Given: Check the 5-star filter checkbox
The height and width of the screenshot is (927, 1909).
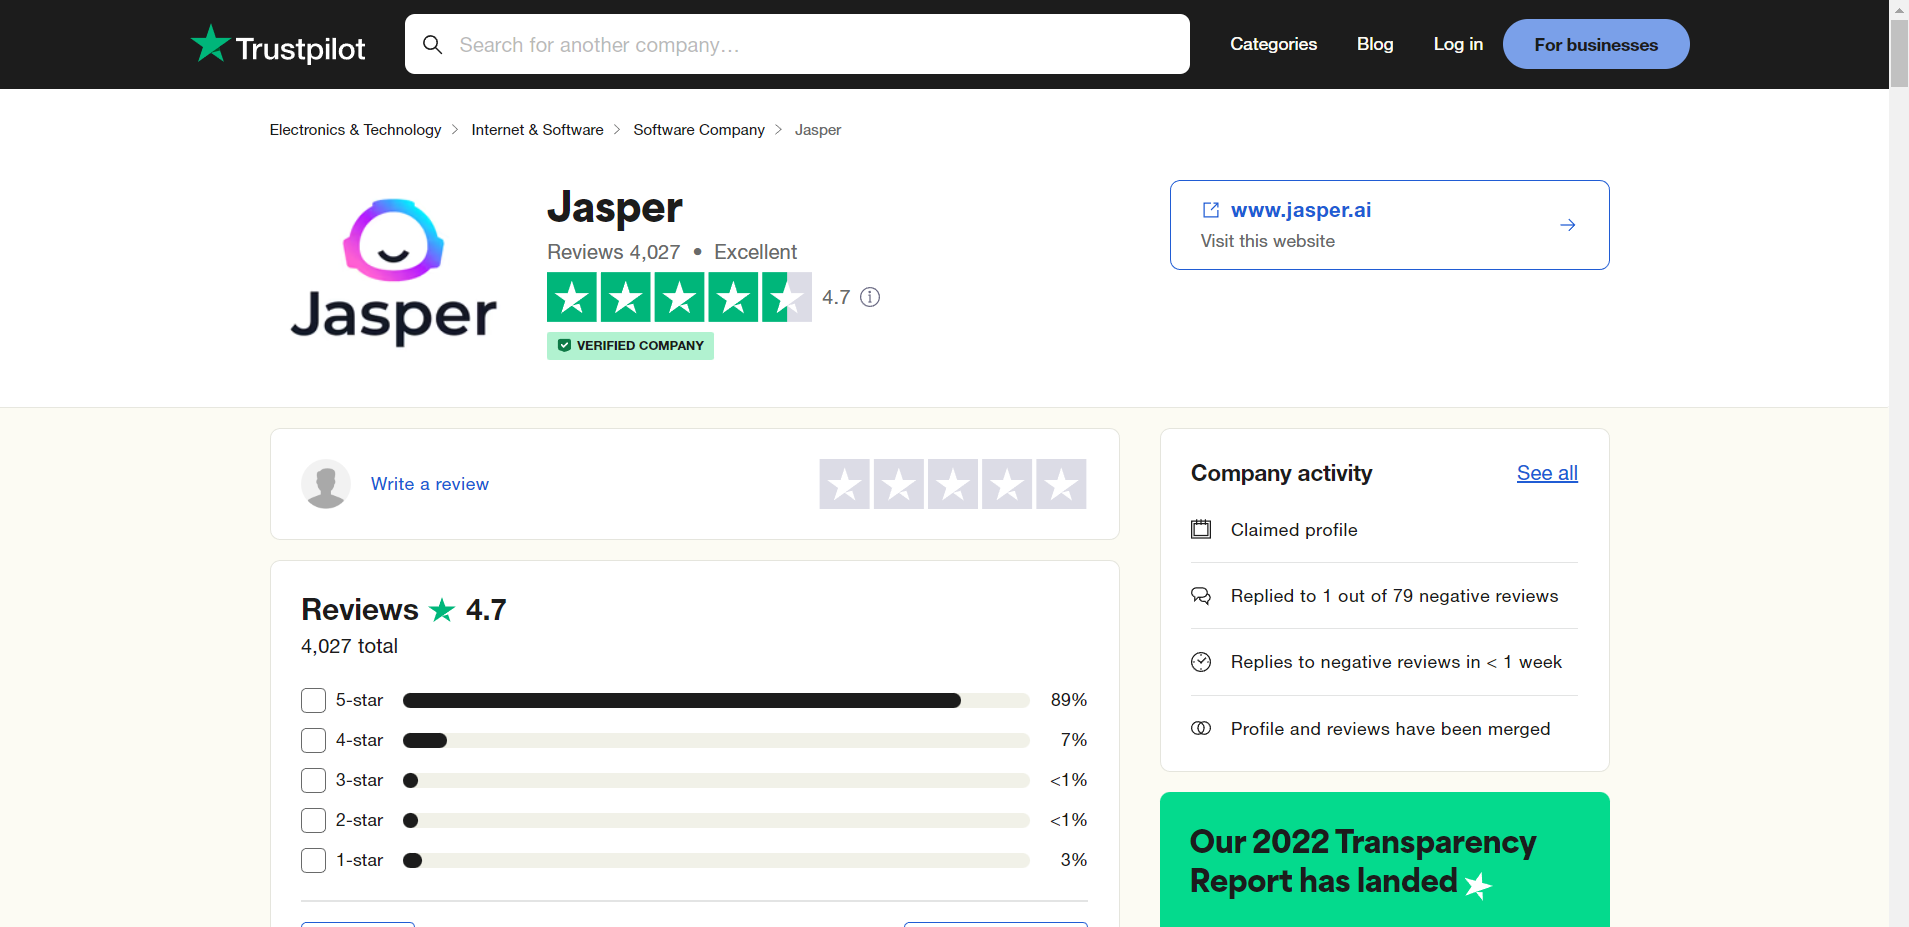Looking at the screenshot, I should [314, 700].
